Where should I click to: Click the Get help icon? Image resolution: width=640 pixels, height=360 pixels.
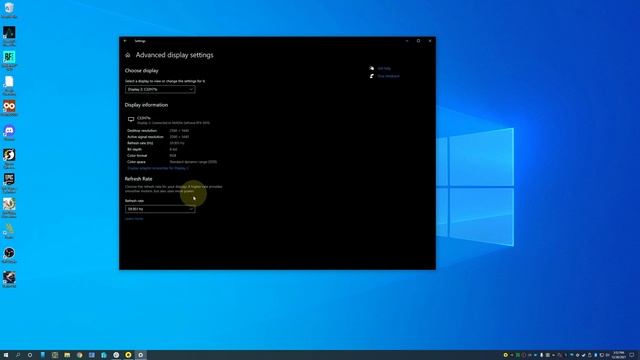(371, 68)
